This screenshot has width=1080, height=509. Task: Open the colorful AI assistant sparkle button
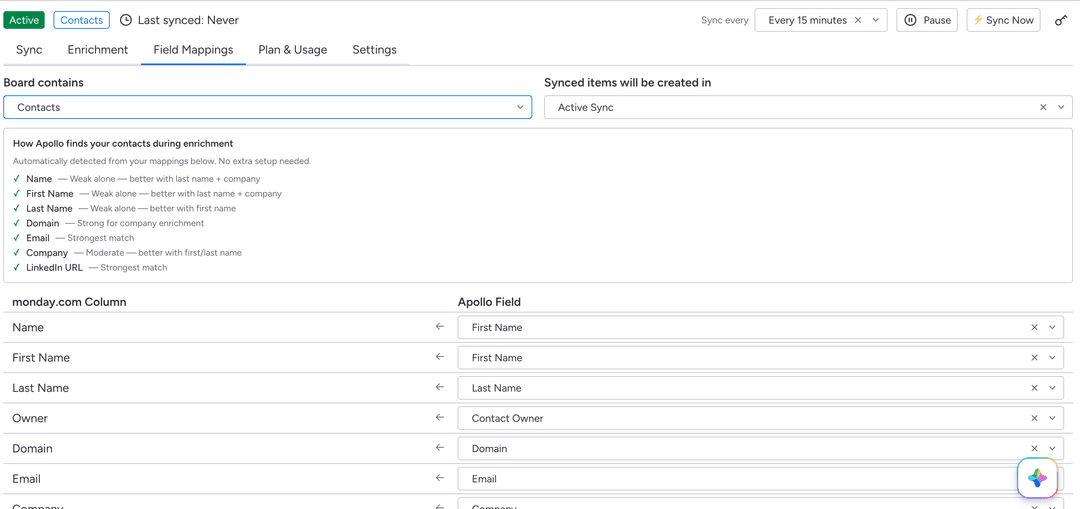pos(1037,477)
